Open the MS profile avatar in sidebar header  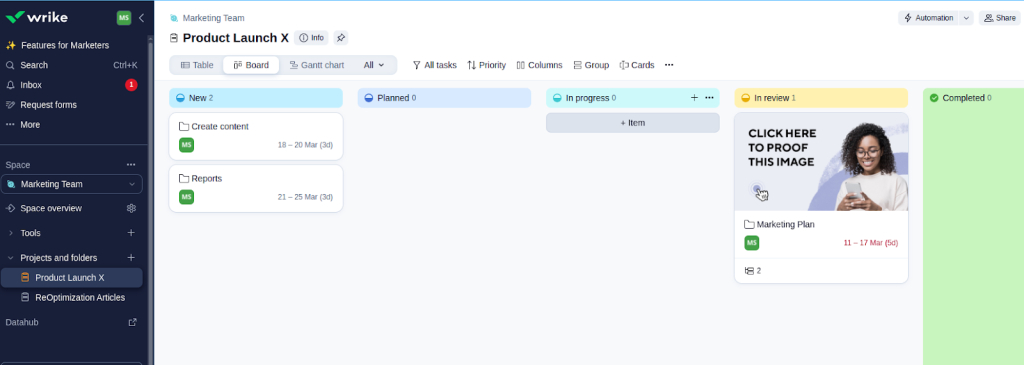click(x=124, y=18)
